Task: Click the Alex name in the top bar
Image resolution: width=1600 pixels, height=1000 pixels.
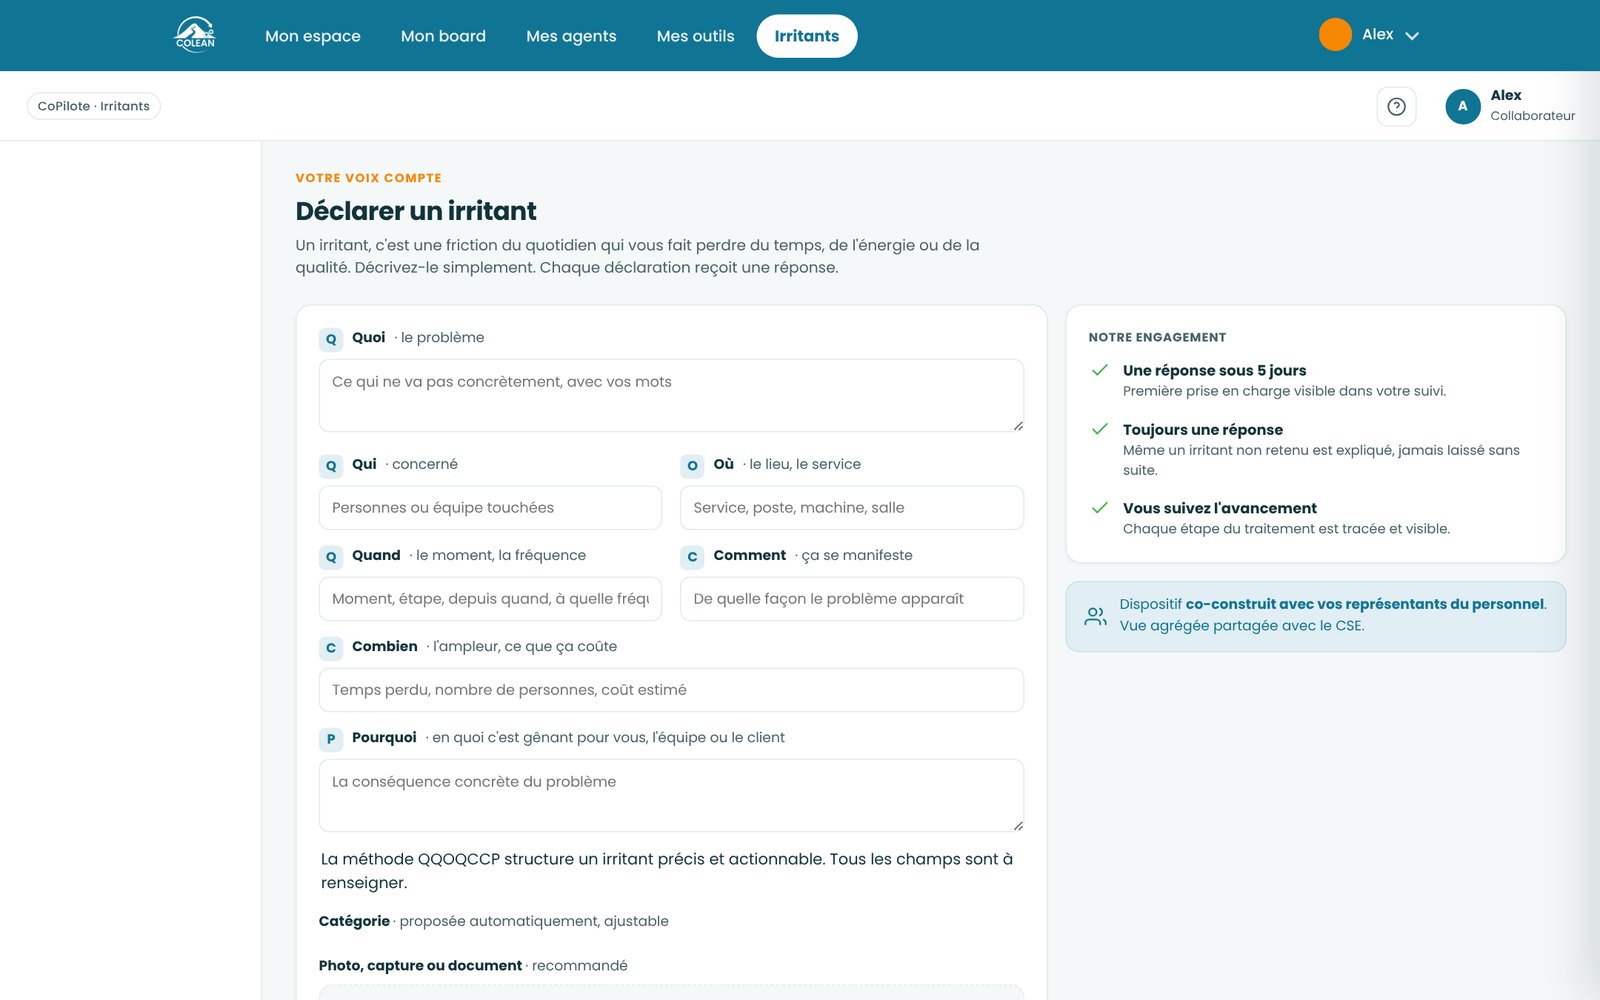Action: 1377,34
